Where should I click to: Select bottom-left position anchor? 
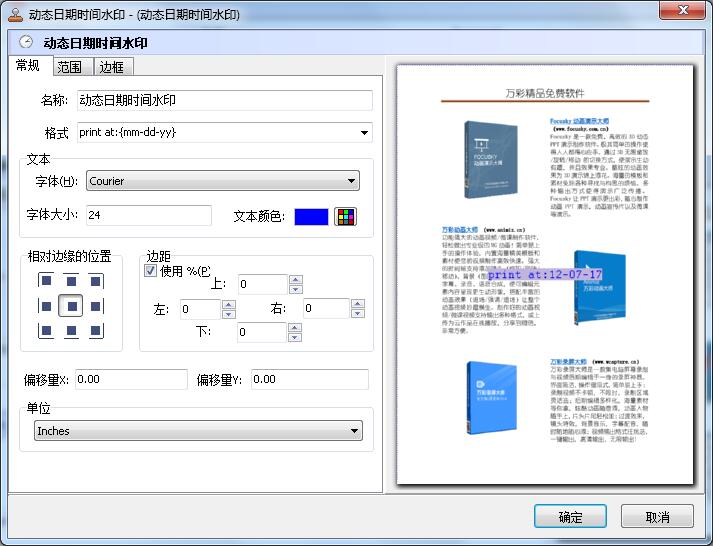(x=45, y=330)
